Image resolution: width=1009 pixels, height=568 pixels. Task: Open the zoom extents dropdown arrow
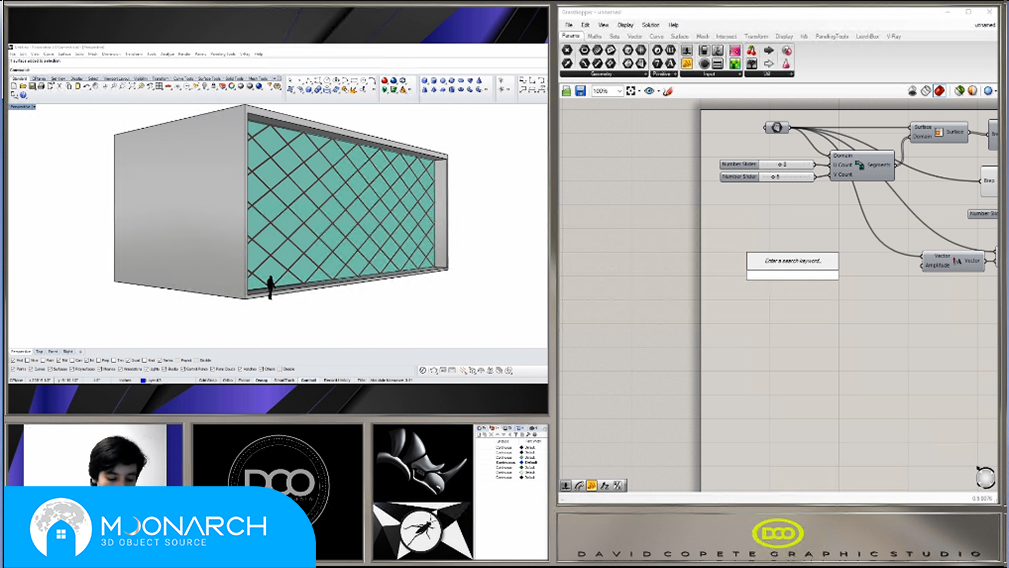639,91
